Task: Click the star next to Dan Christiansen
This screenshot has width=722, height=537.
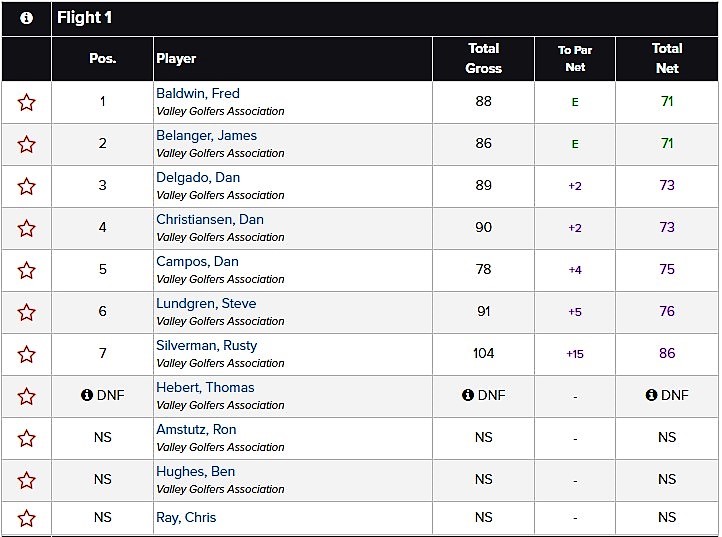Action: pos(26,228)
